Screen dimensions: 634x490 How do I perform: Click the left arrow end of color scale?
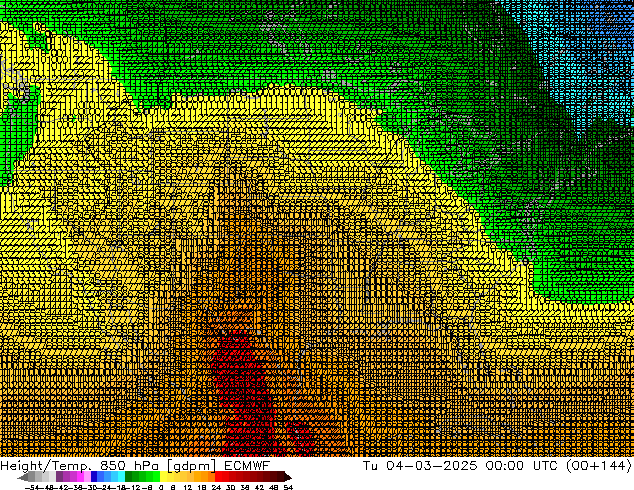point(23,477)
